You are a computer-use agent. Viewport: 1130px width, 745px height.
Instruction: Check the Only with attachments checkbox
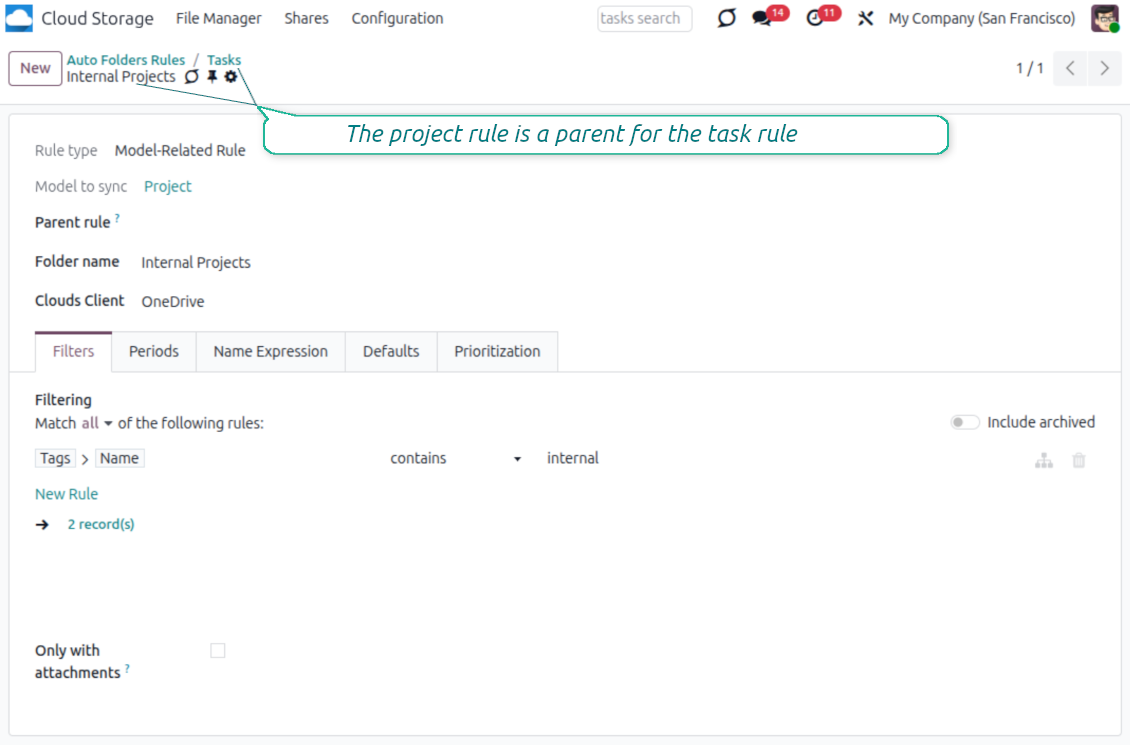[218, 651]
